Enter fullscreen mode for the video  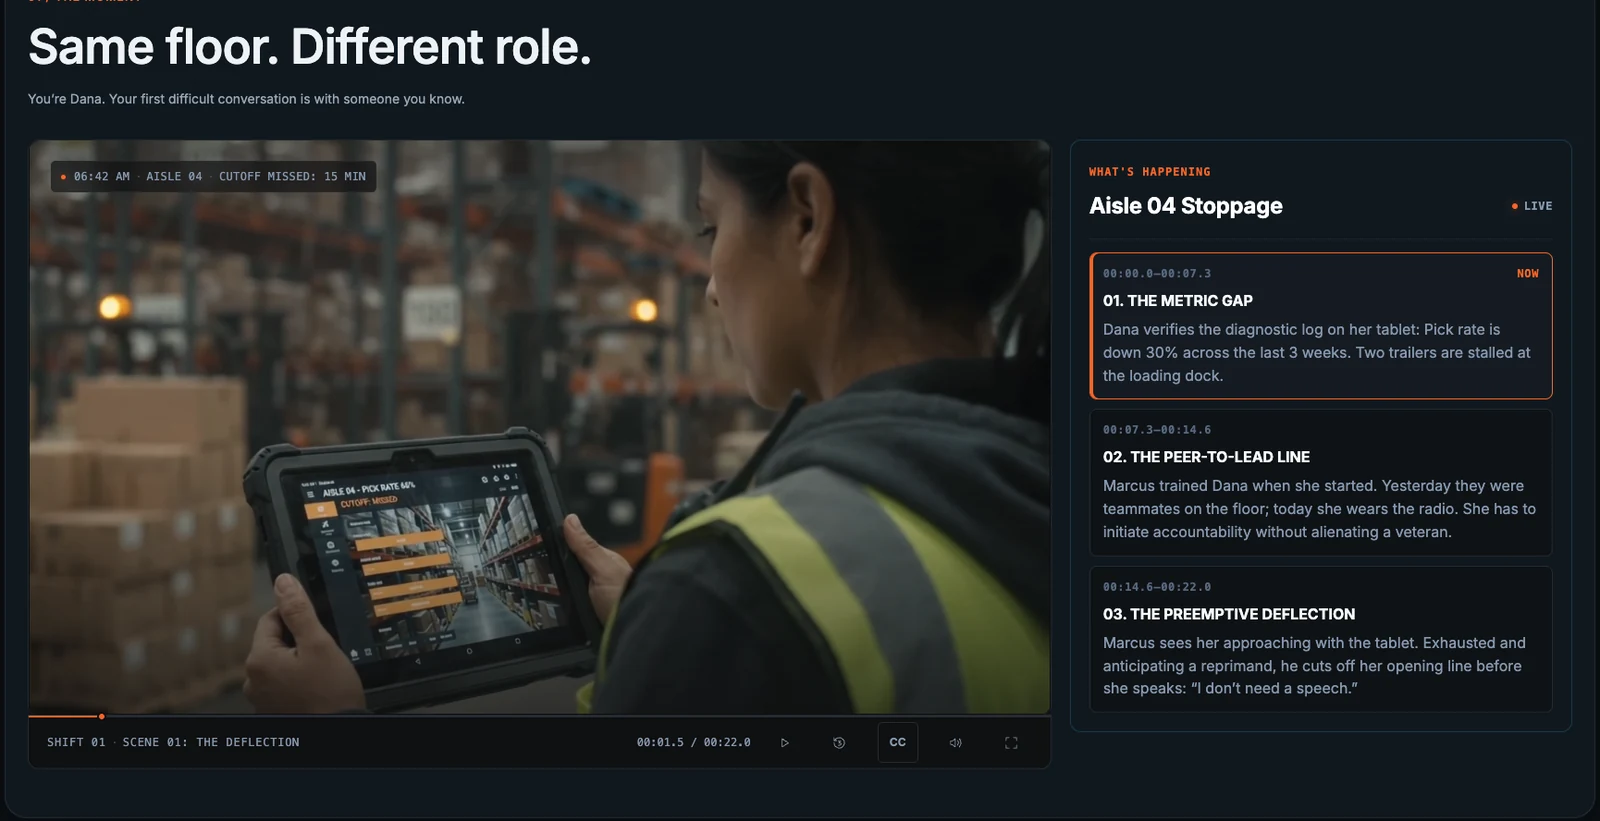pos(1011,743)
